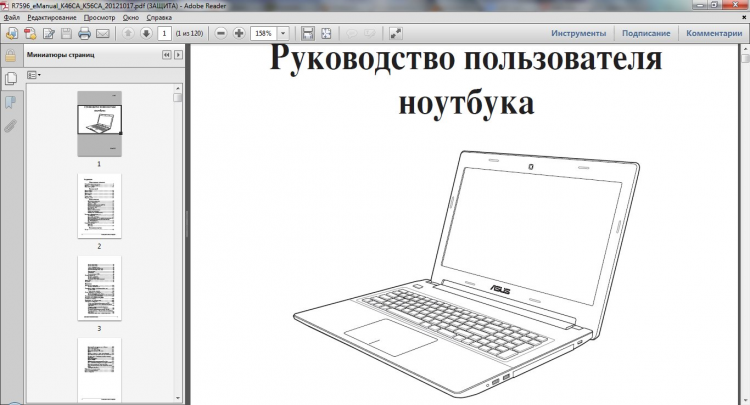Enable scrolling fit-width mode icon
Viewport: 750px width, 405px height.
point(308,33)
